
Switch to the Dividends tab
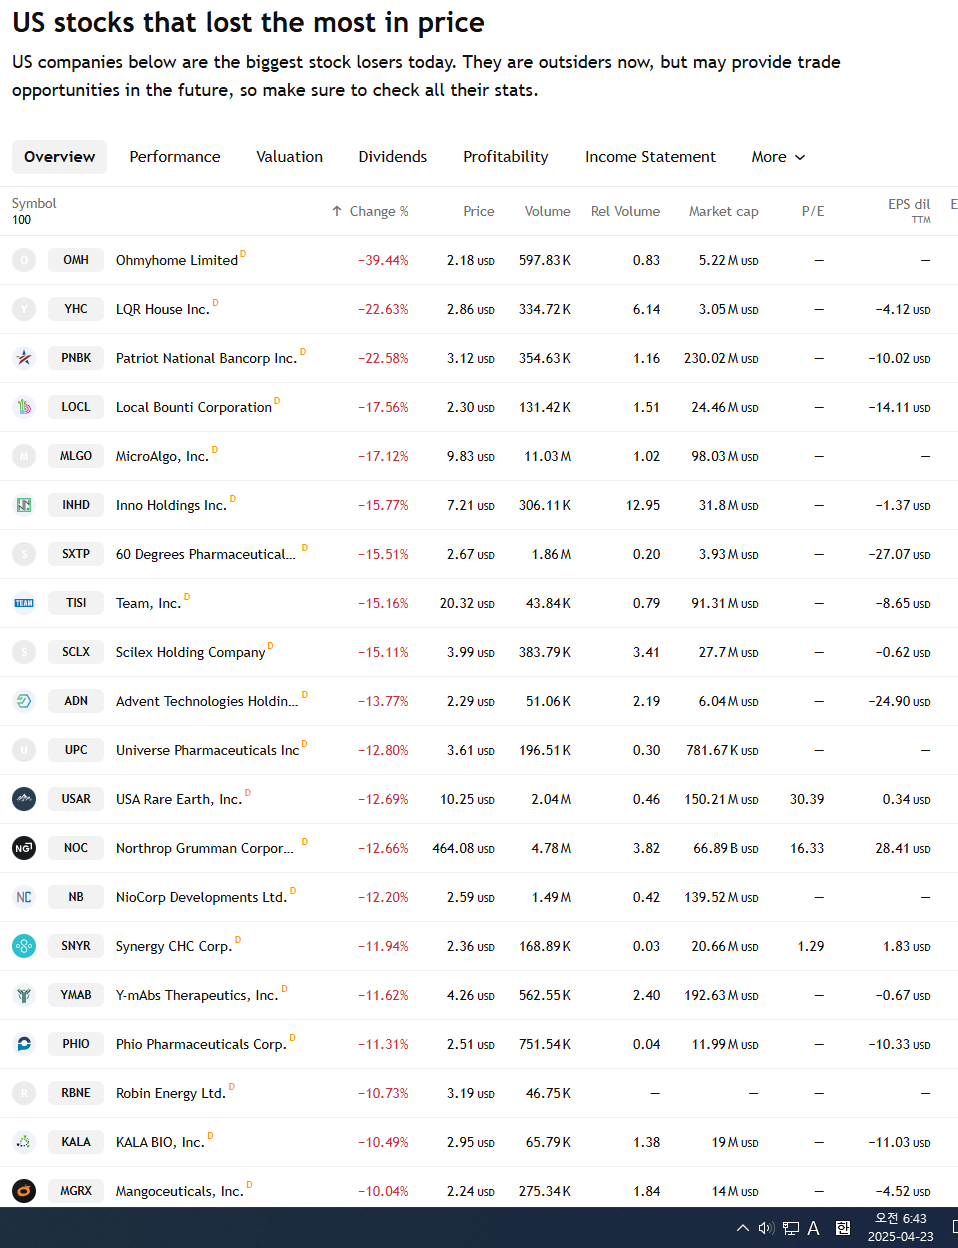pyautogui.click(x=393, y=157)
